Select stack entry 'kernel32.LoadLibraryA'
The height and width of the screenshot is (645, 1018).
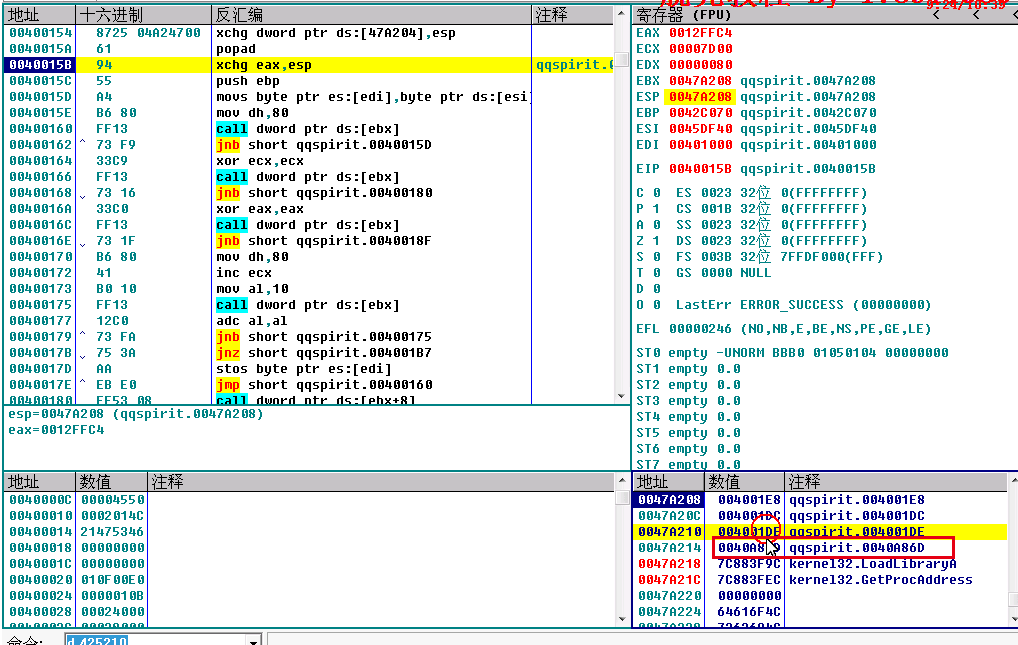(x=872, y=564)
